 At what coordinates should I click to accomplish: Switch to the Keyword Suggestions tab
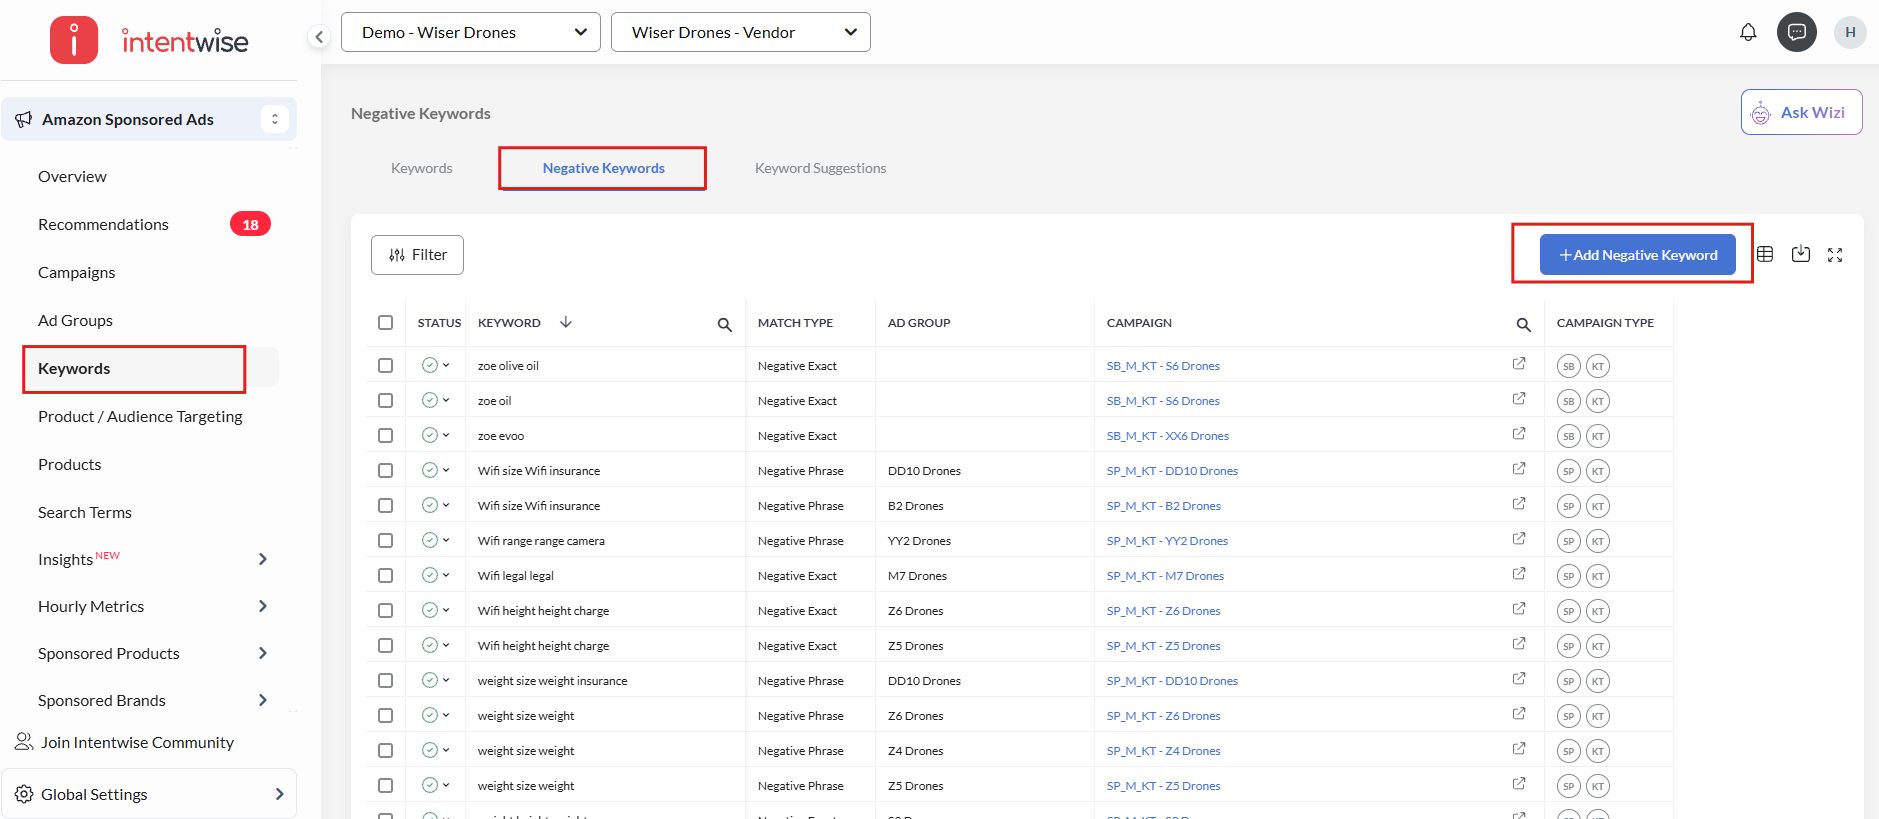pos(820,168)
